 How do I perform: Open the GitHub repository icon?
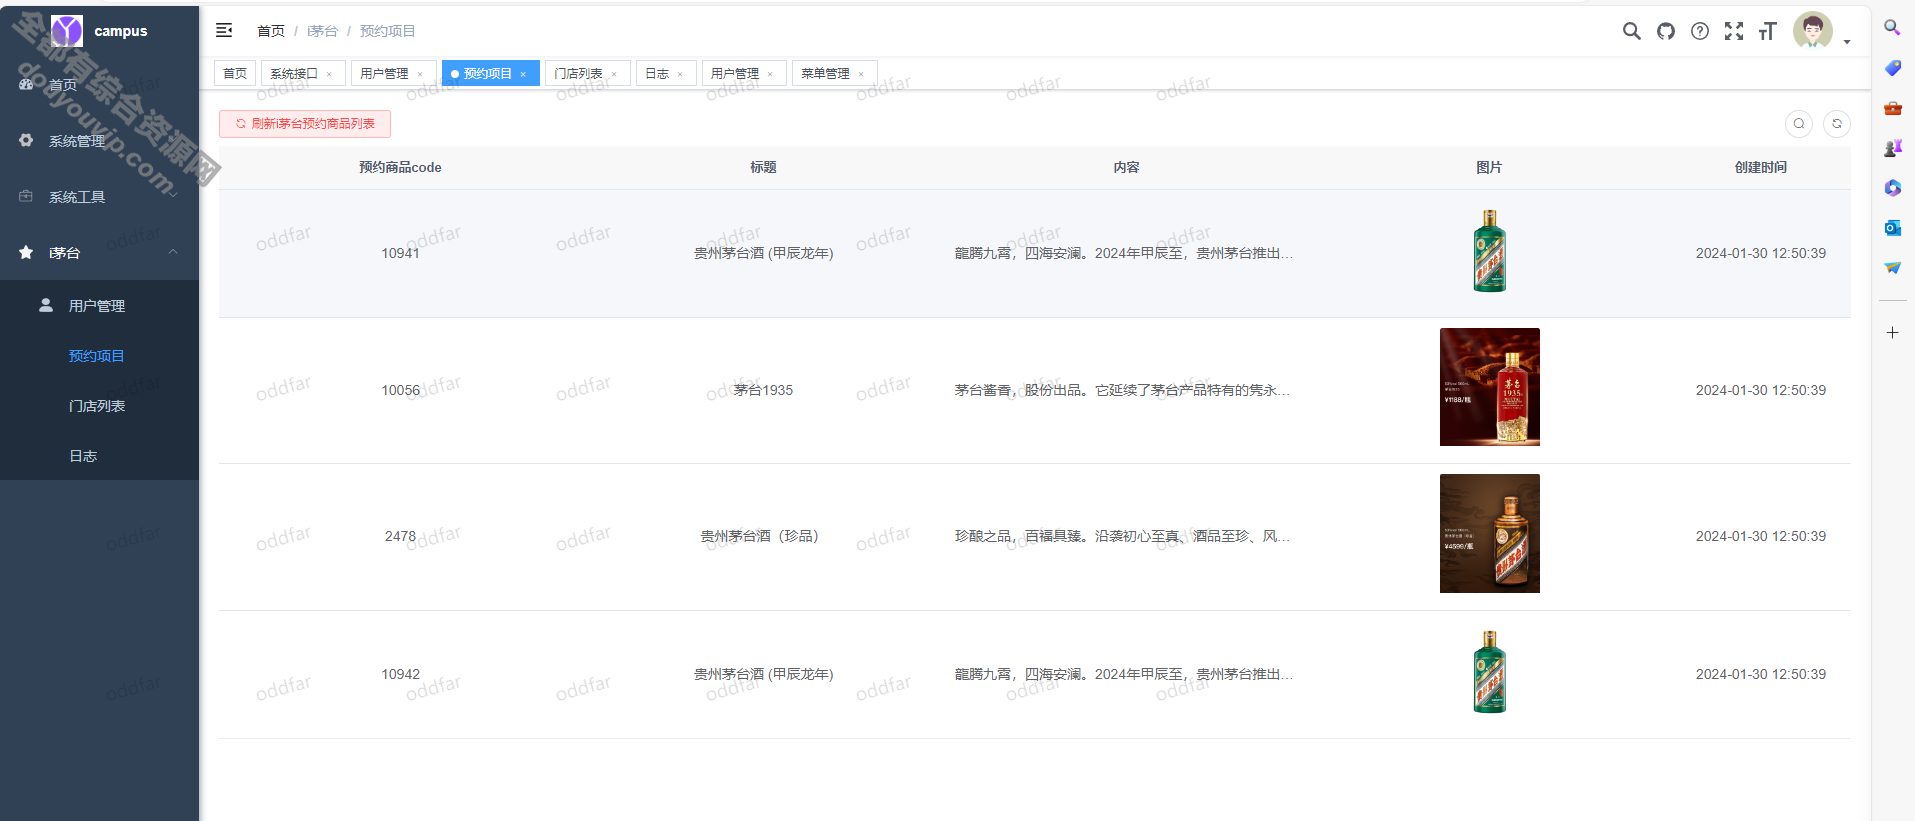click(1665, 31)
